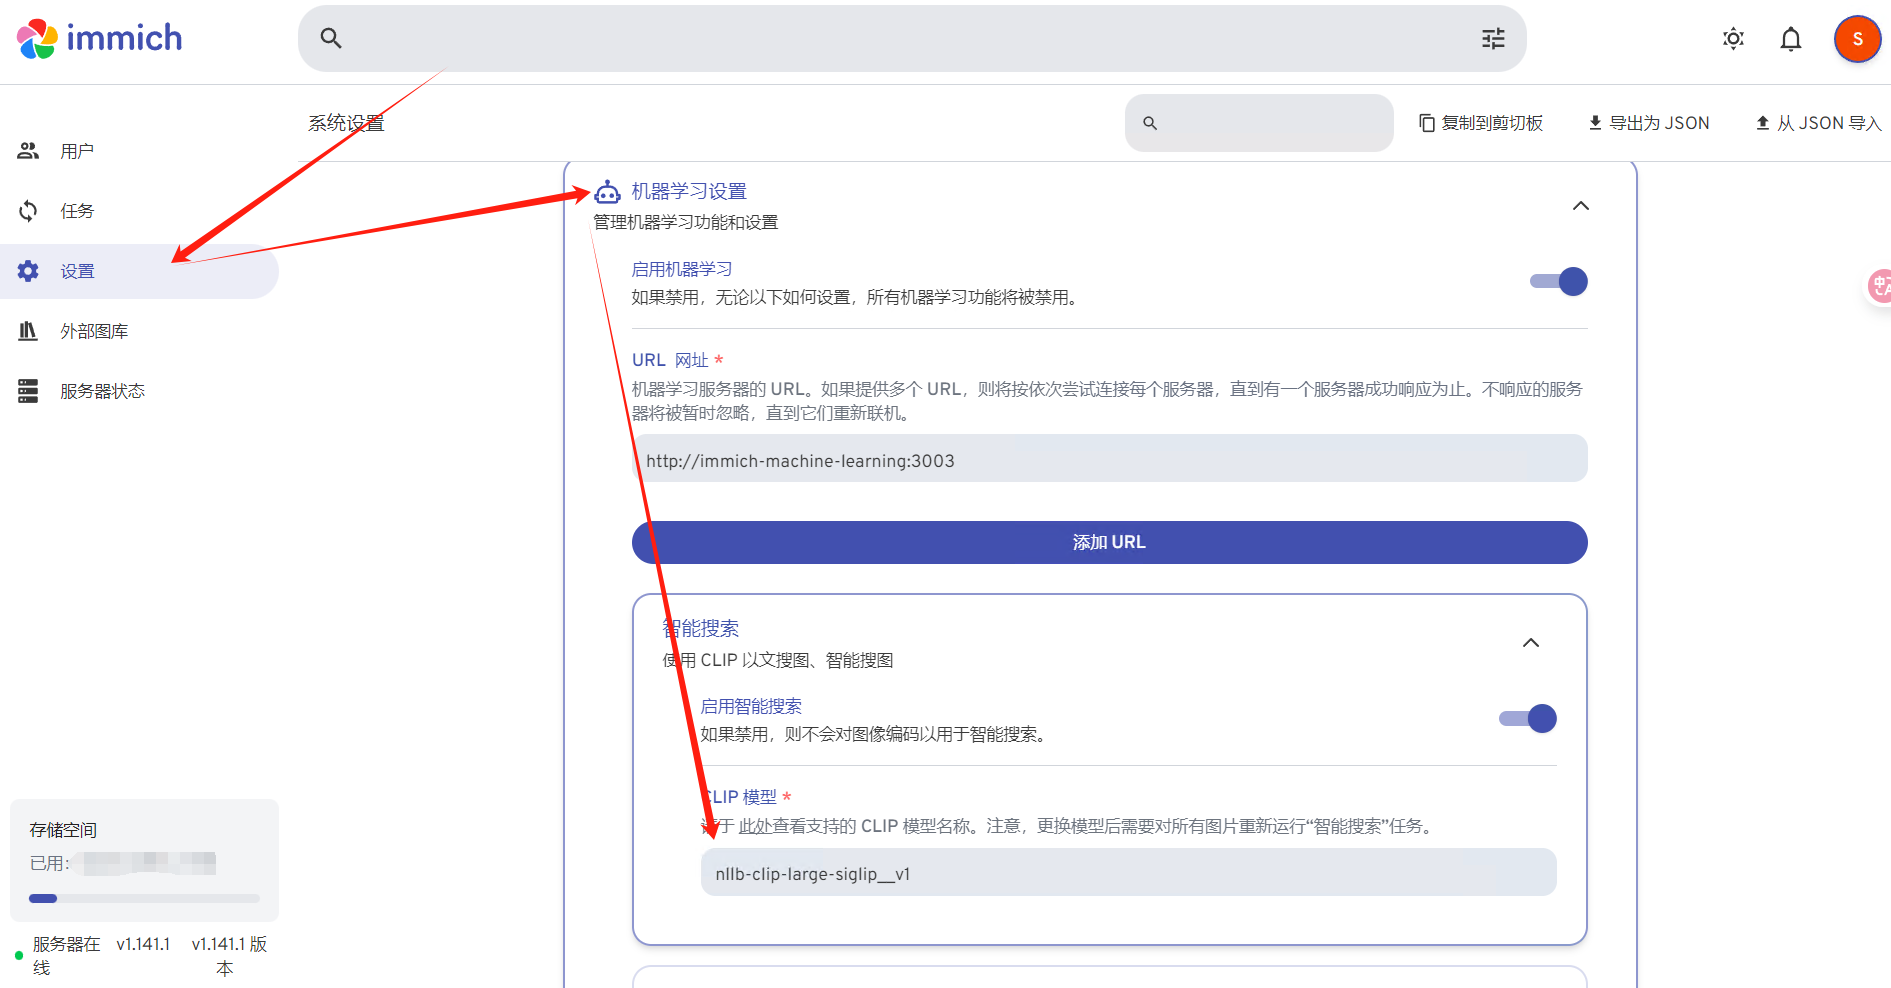Click the pink translate floating icon
Image resolution: width=1891 pixels, height=988 pixels.
click(x=1880, y=287)
